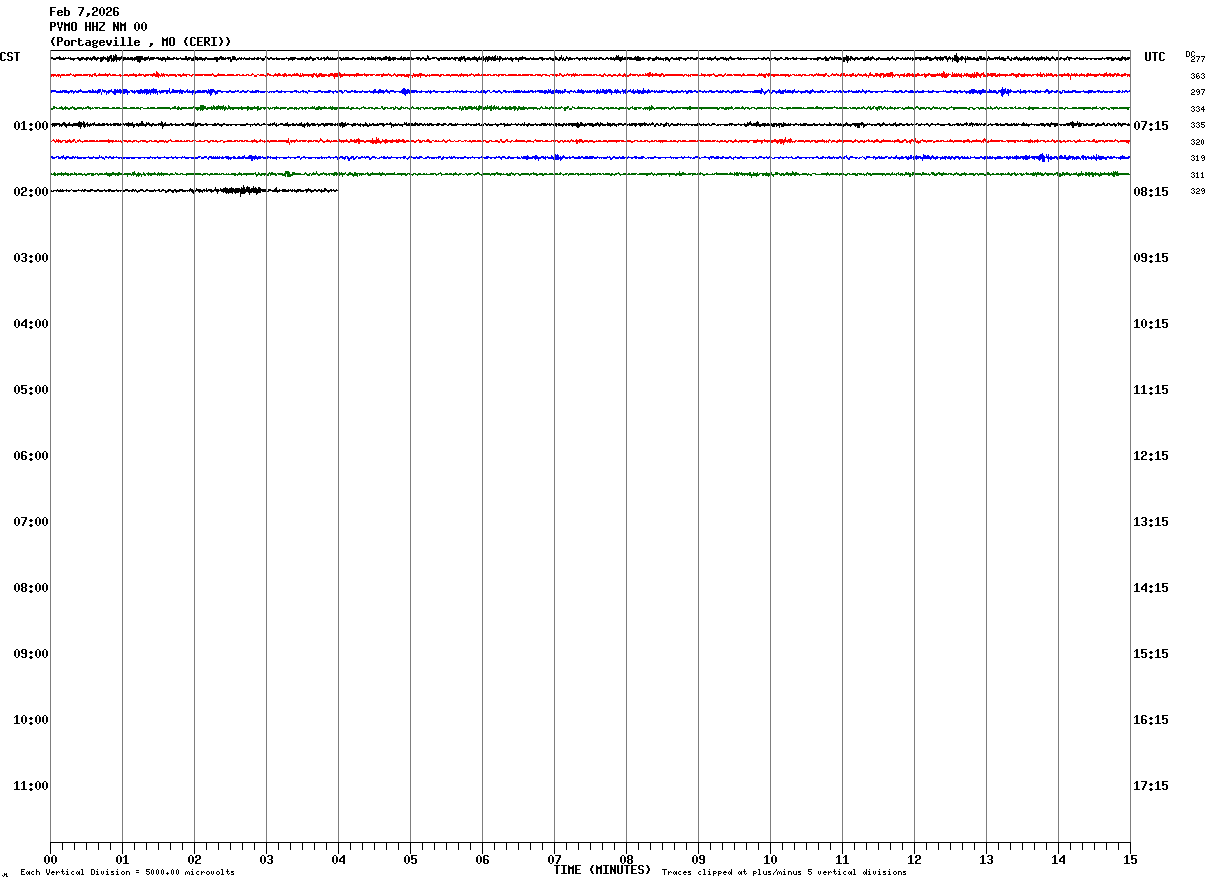Click the minute 09 axis label

(698, 860)
